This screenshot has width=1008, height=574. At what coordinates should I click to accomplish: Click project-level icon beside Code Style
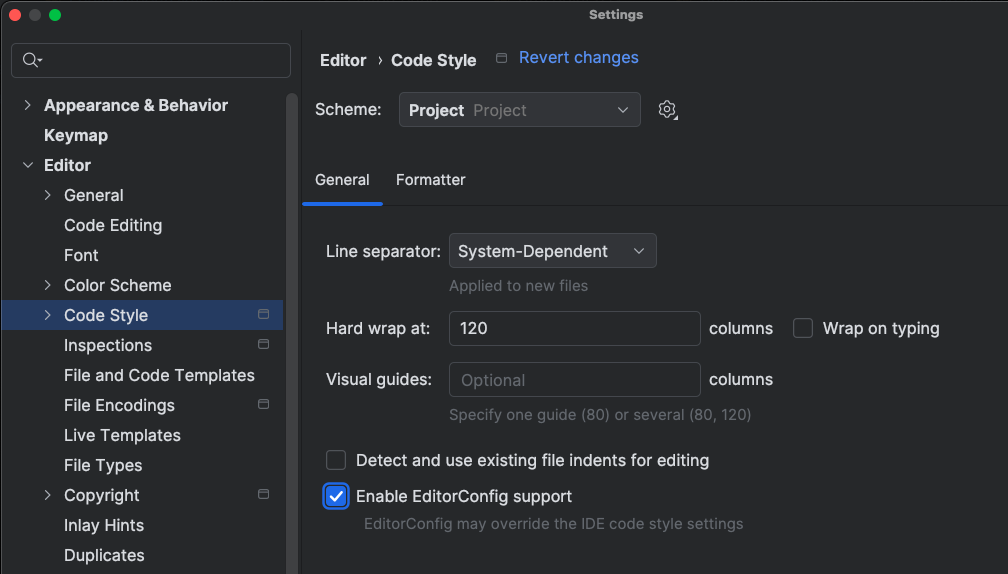(x=264, y=315)
